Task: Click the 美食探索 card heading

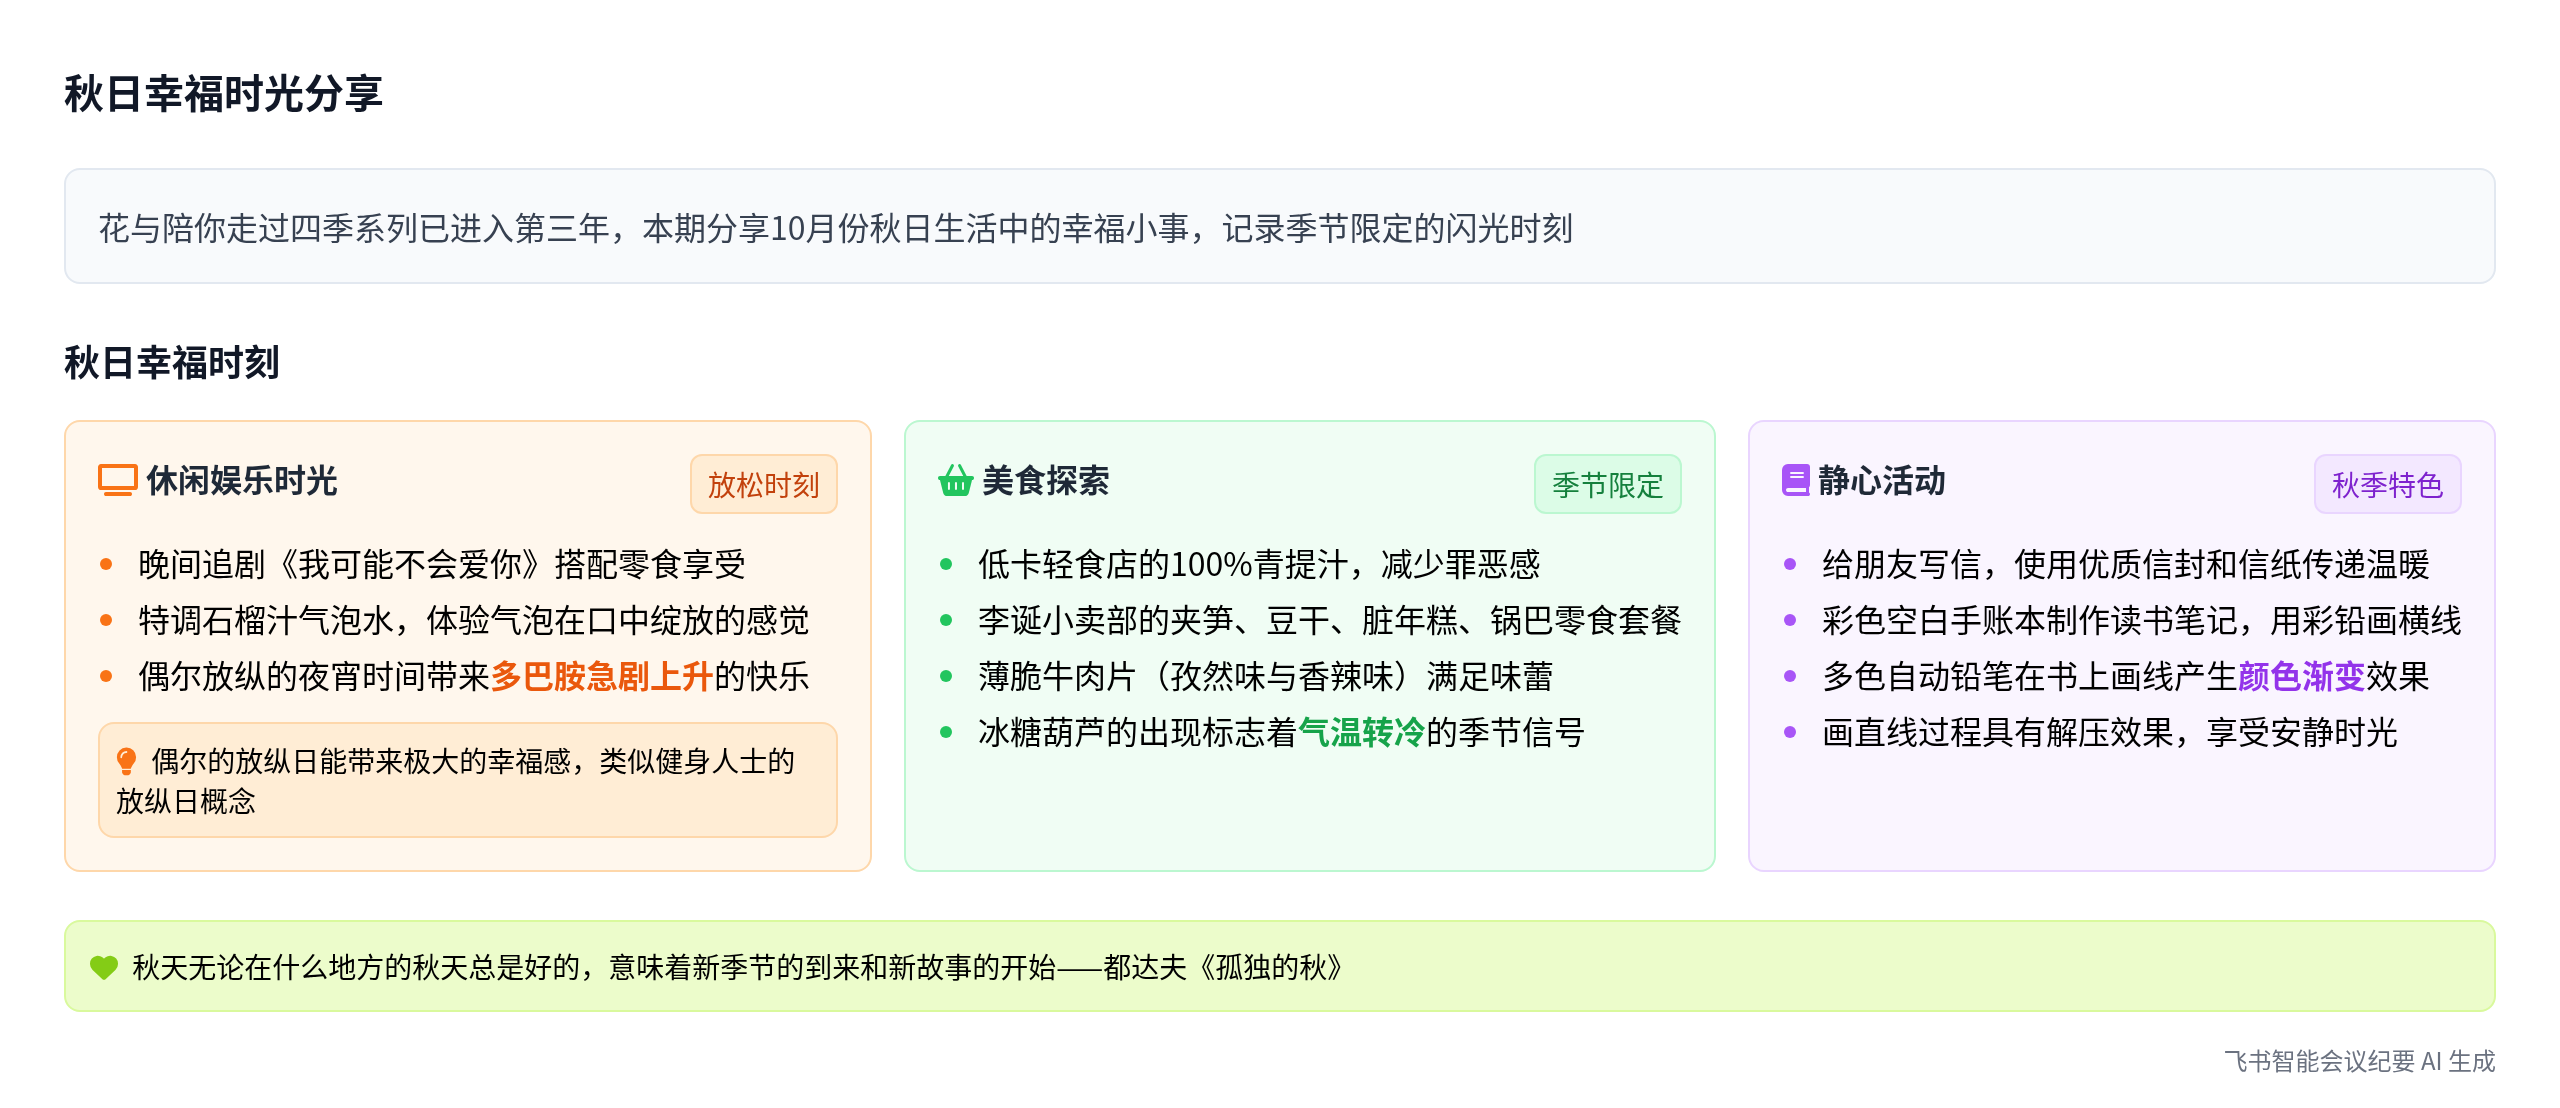Action: click(x=1045, y=481)
